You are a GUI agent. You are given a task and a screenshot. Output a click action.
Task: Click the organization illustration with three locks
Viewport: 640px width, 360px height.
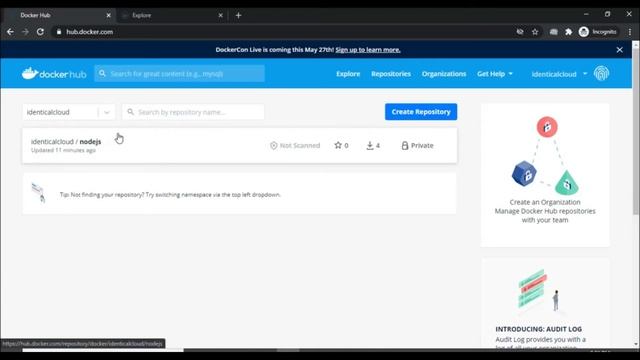point(545,156)
